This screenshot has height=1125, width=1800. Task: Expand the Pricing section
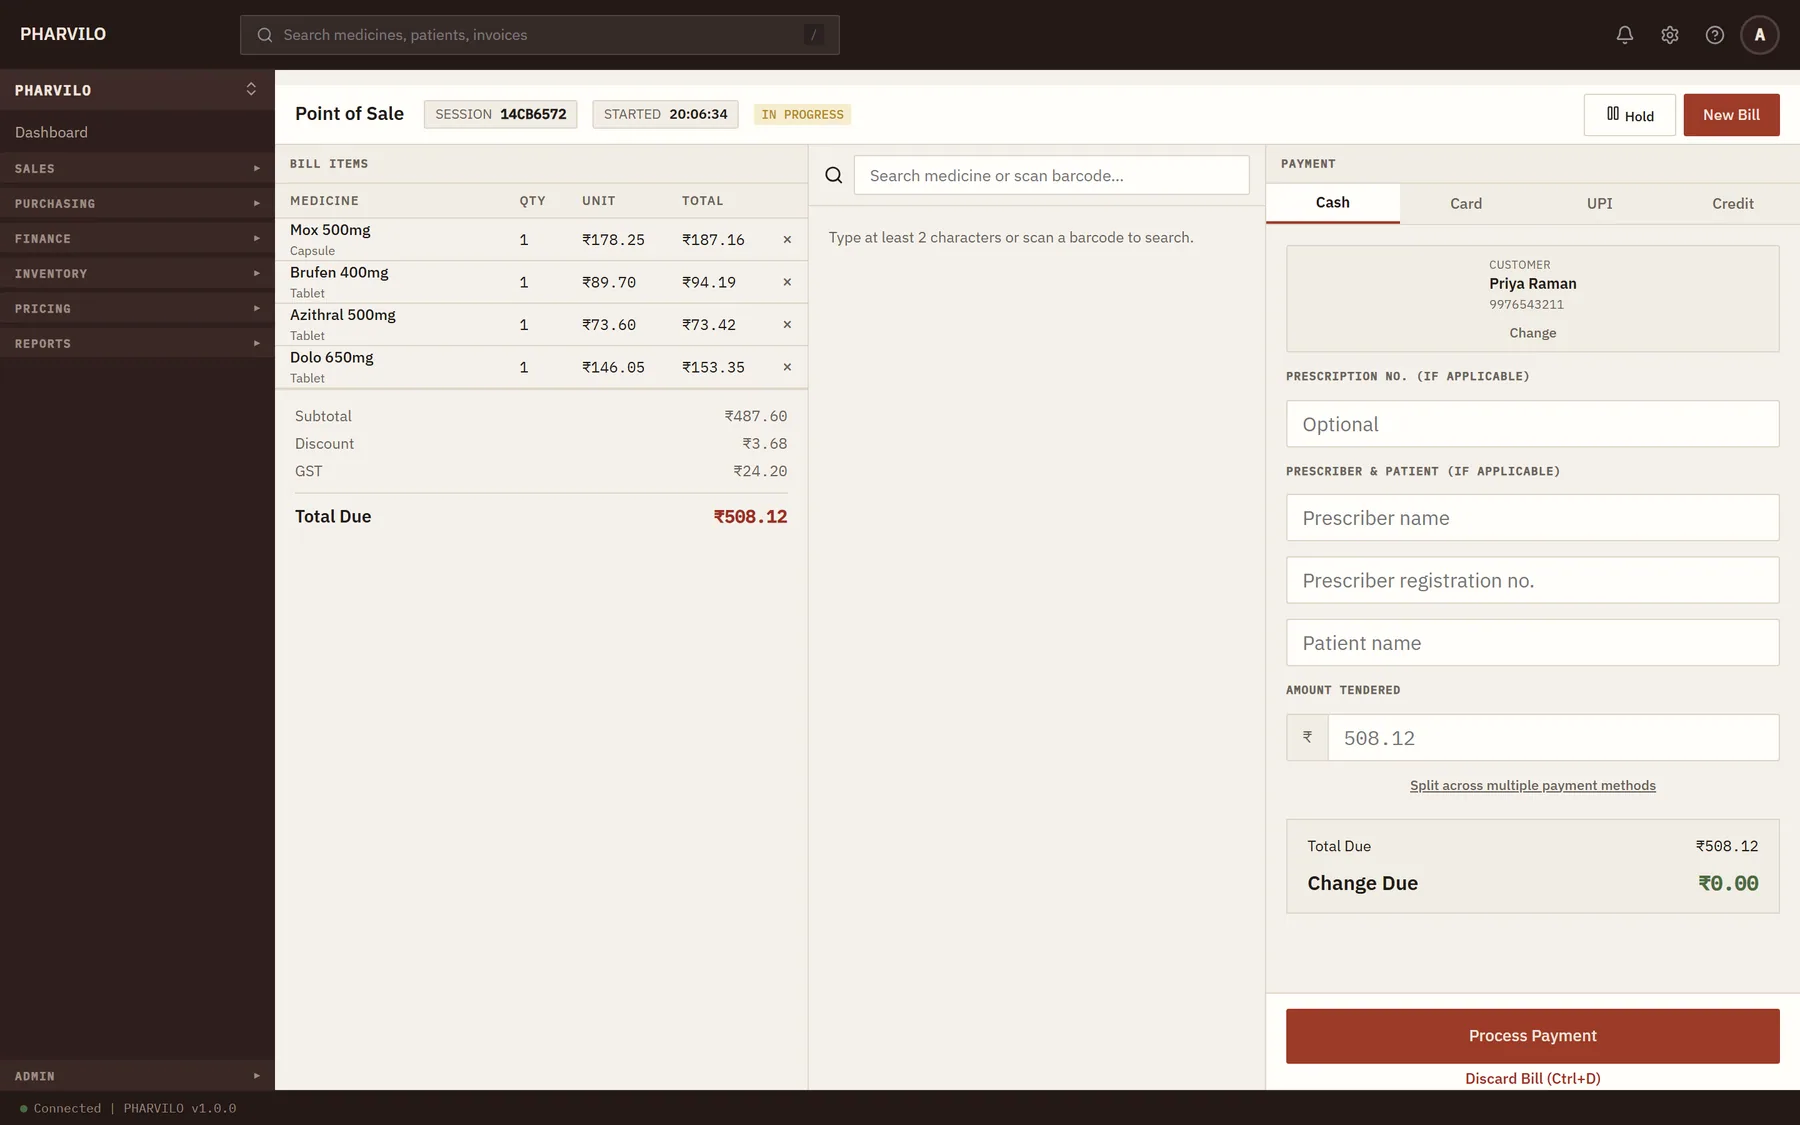[137, 309]
